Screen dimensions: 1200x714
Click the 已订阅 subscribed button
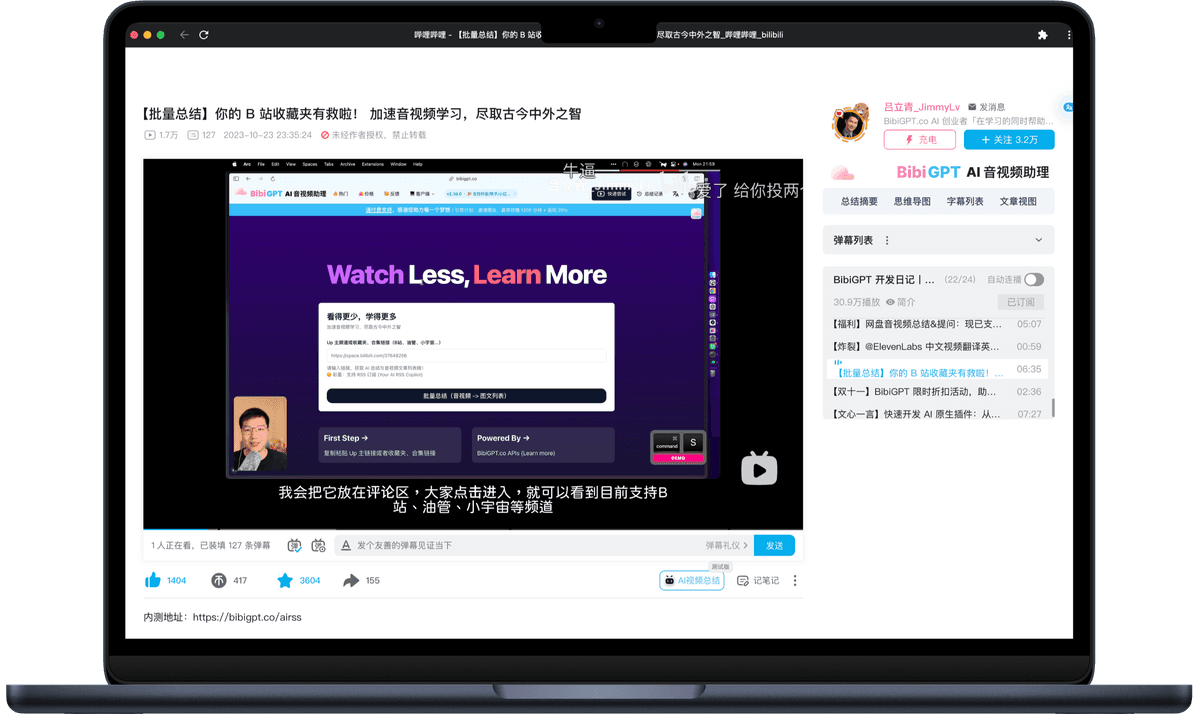tap(1021, 302)
